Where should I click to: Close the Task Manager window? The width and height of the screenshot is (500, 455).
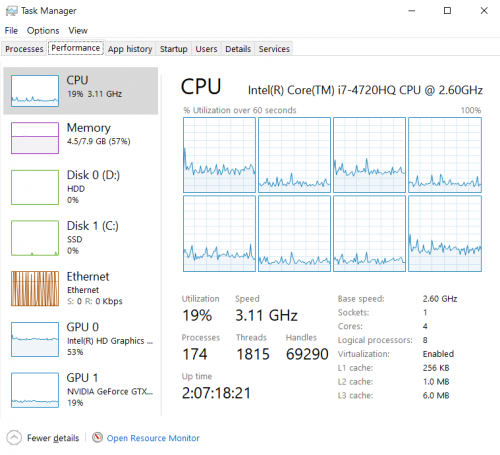pyautogui.click(x=484, y=11)
